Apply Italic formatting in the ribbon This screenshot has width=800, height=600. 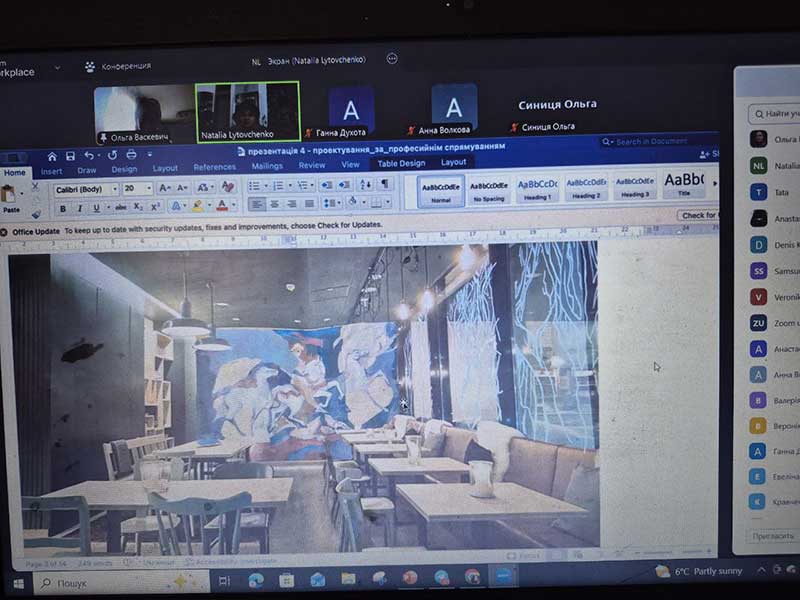[78, 208]
